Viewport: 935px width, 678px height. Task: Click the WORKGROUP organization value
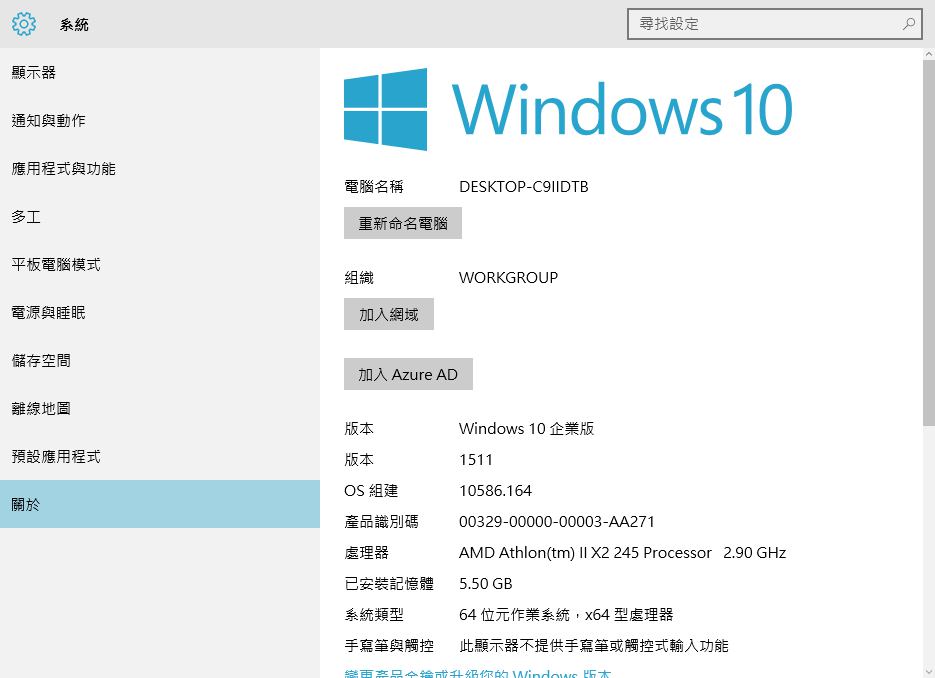tap(508, 277)
